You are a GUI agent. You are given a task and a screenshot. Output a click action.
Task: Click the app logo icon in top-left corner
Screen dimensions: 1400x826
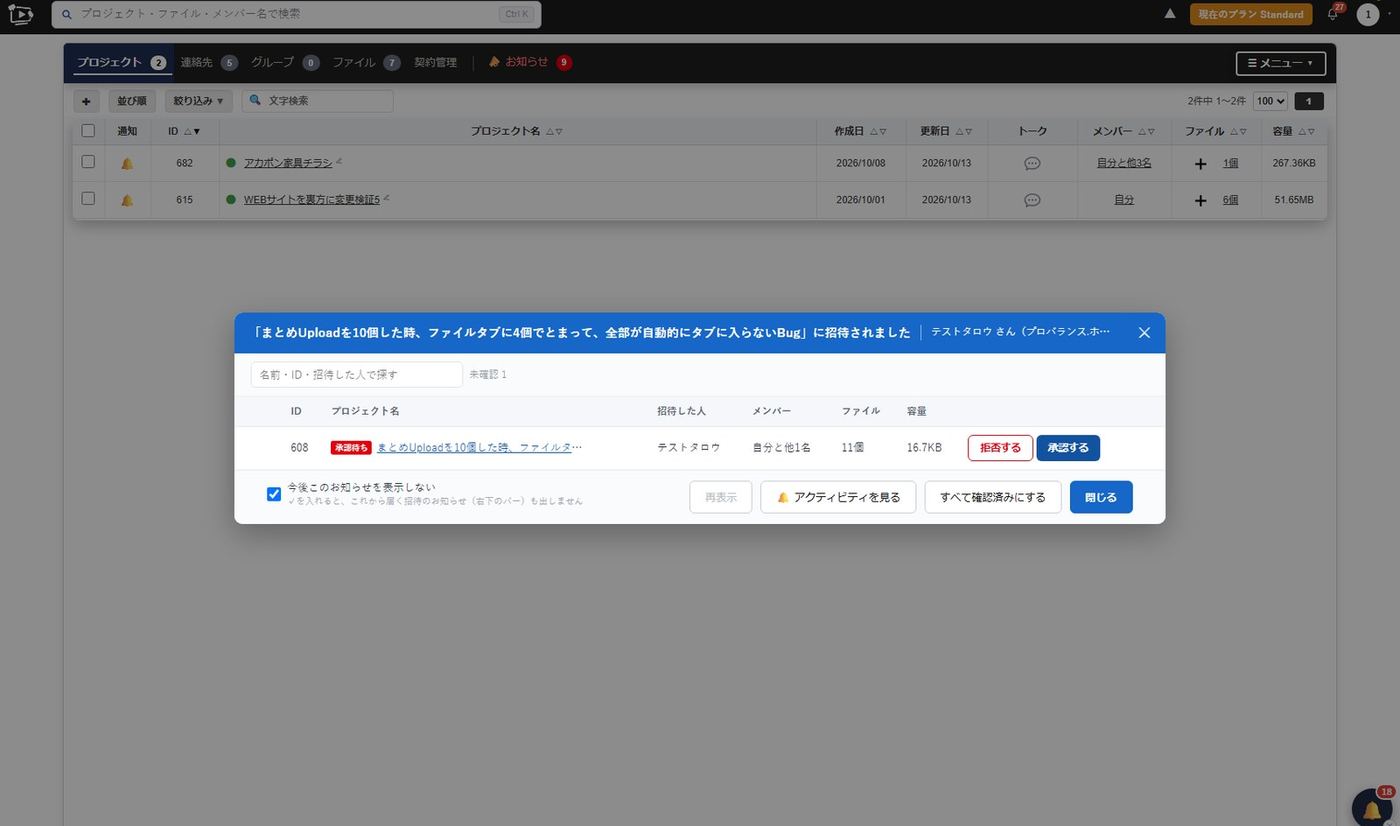(20, 14)
